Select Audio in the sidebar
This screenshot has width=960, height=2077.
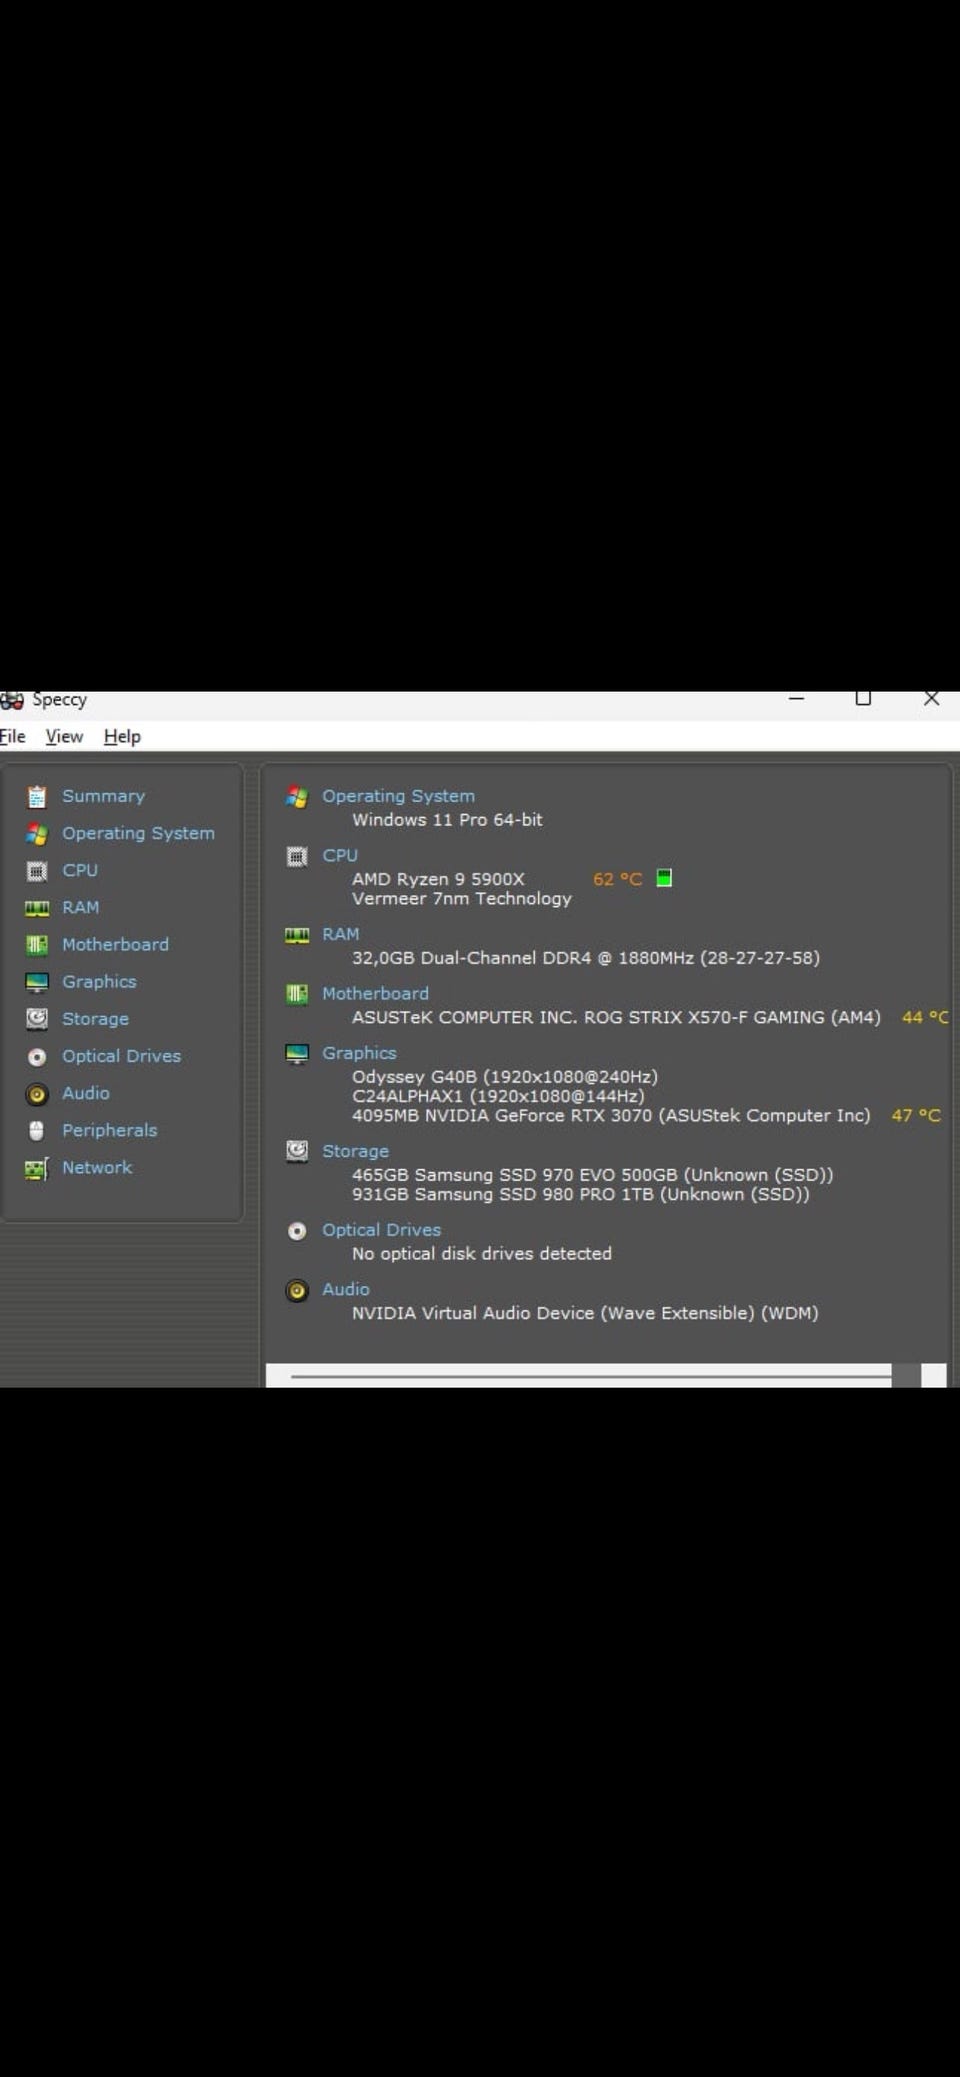pos(86,1093)
